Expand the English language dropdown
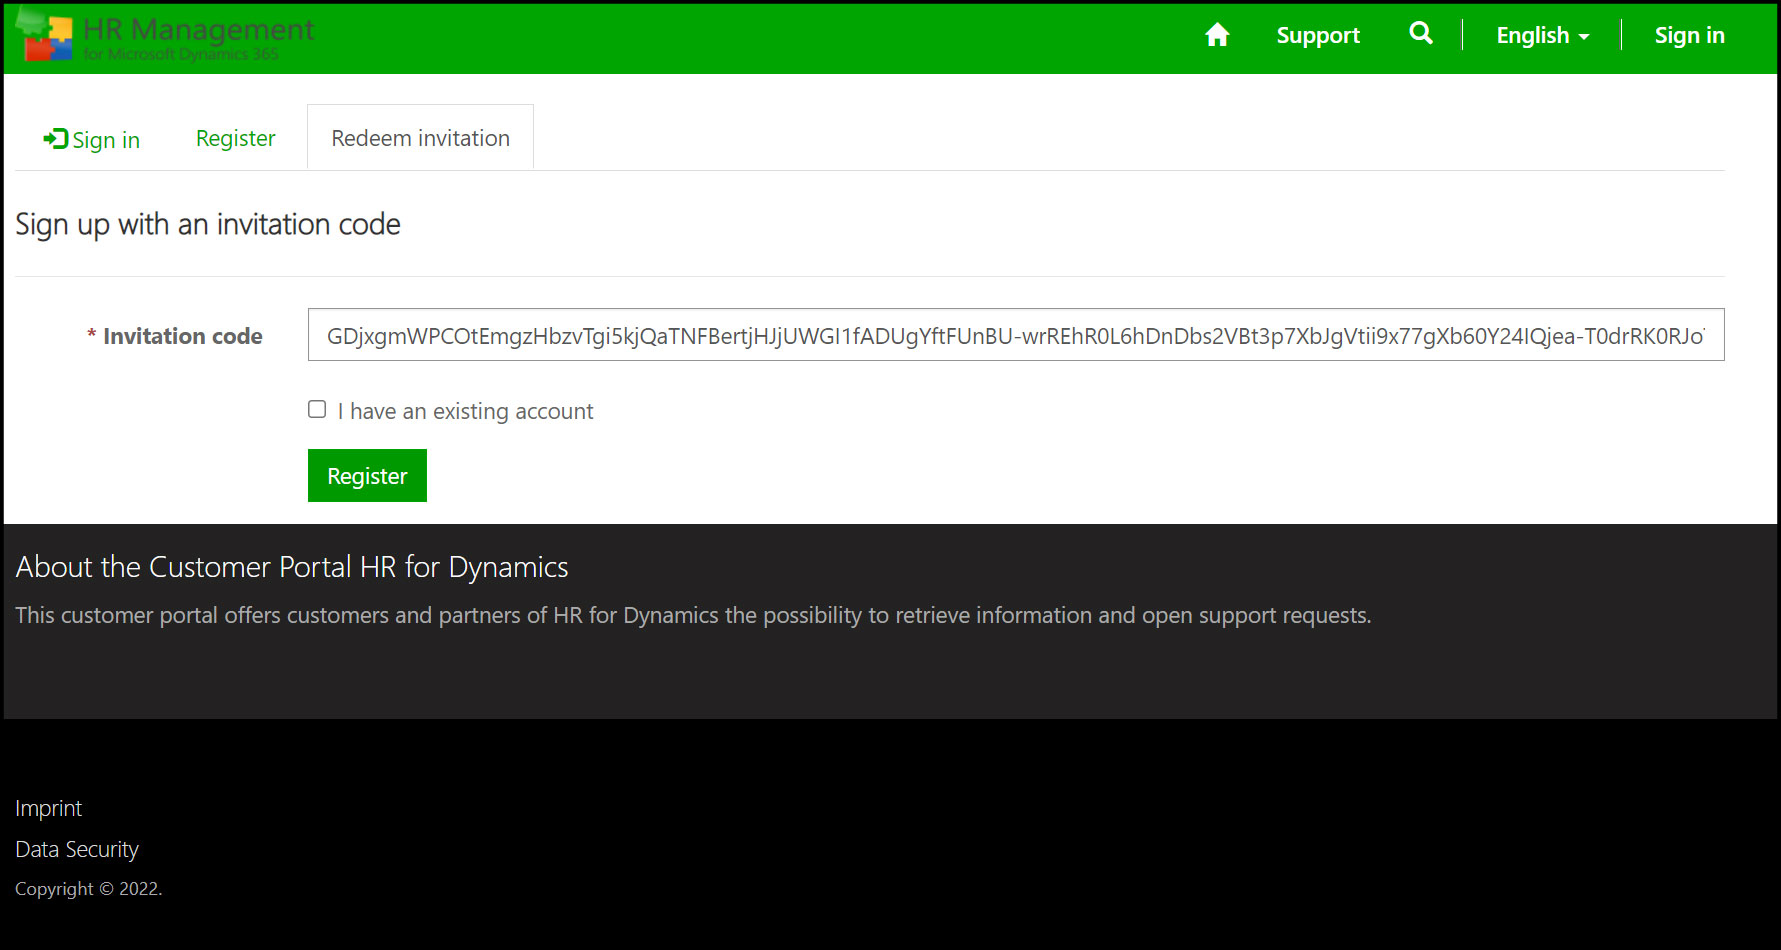 pyautogui.click(x=1532, y=36)
